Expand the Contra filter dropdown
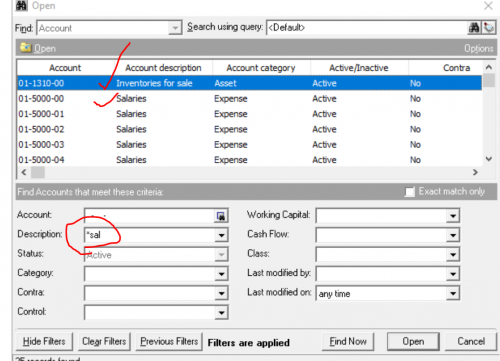 click(221, 294)
